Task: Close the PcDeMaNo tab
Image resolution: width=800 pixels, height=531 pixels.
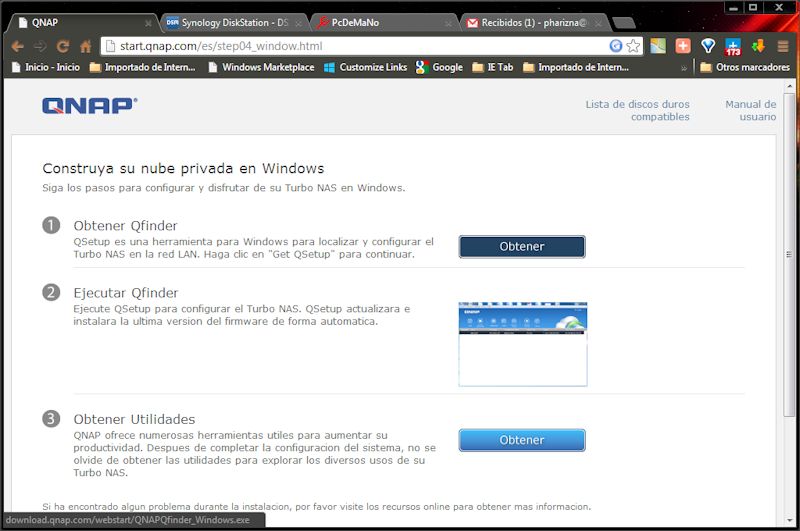Action: [448, 23]
